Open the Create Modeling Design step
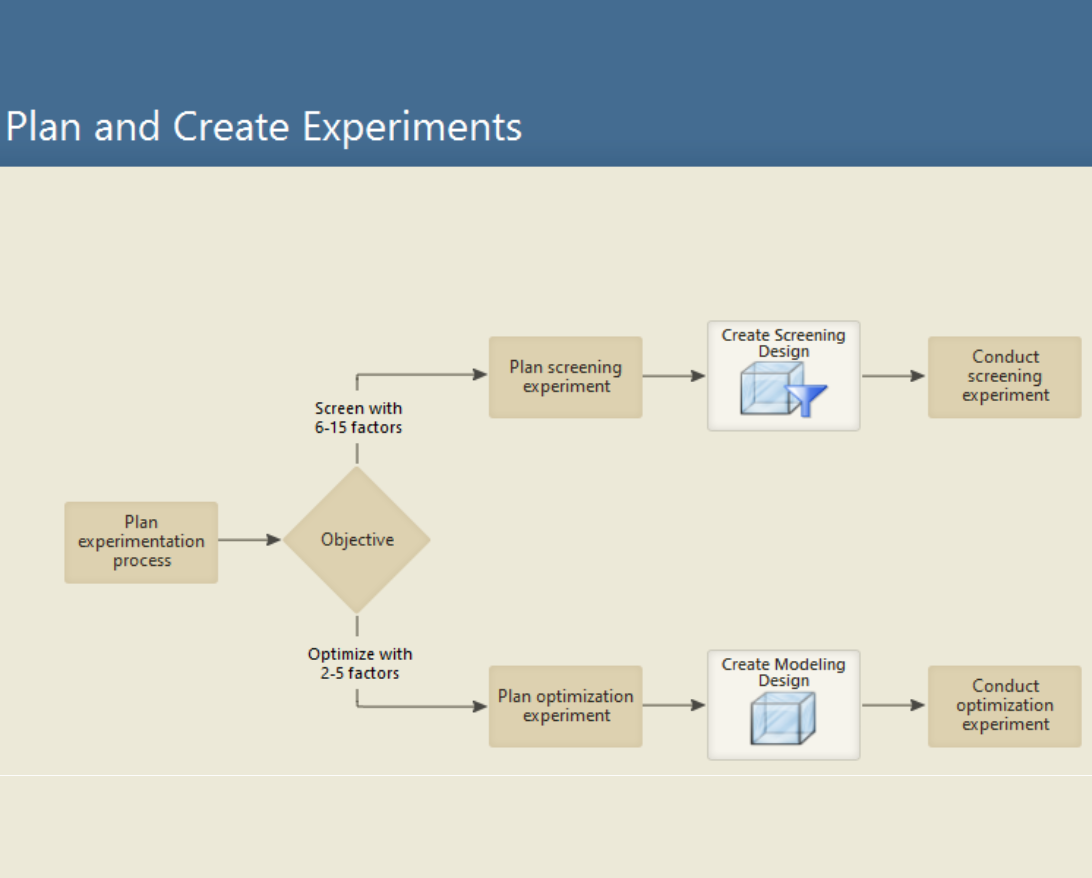 click(783, 705)
